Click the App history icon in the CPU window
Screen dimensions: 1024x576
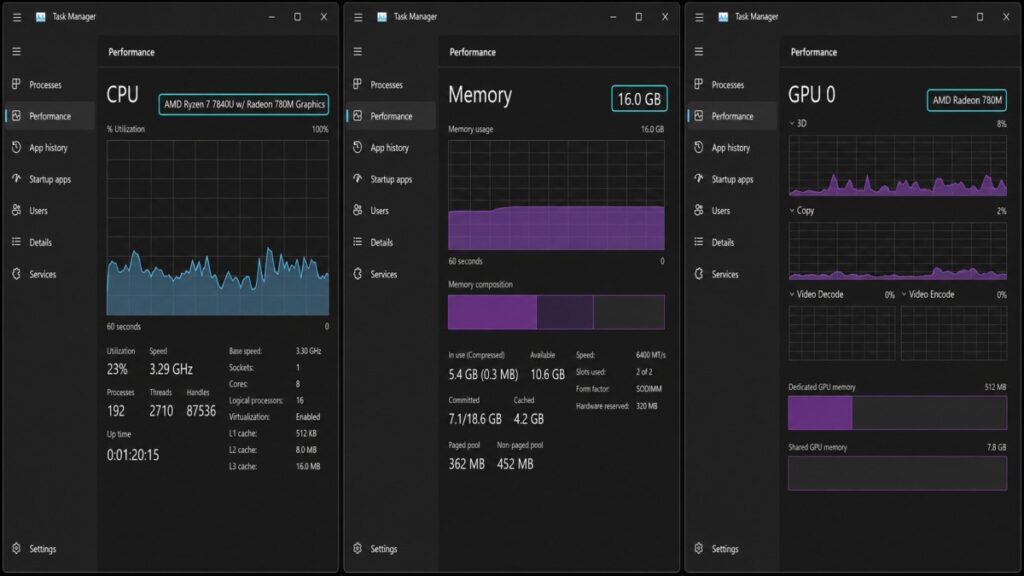(16, 147)
